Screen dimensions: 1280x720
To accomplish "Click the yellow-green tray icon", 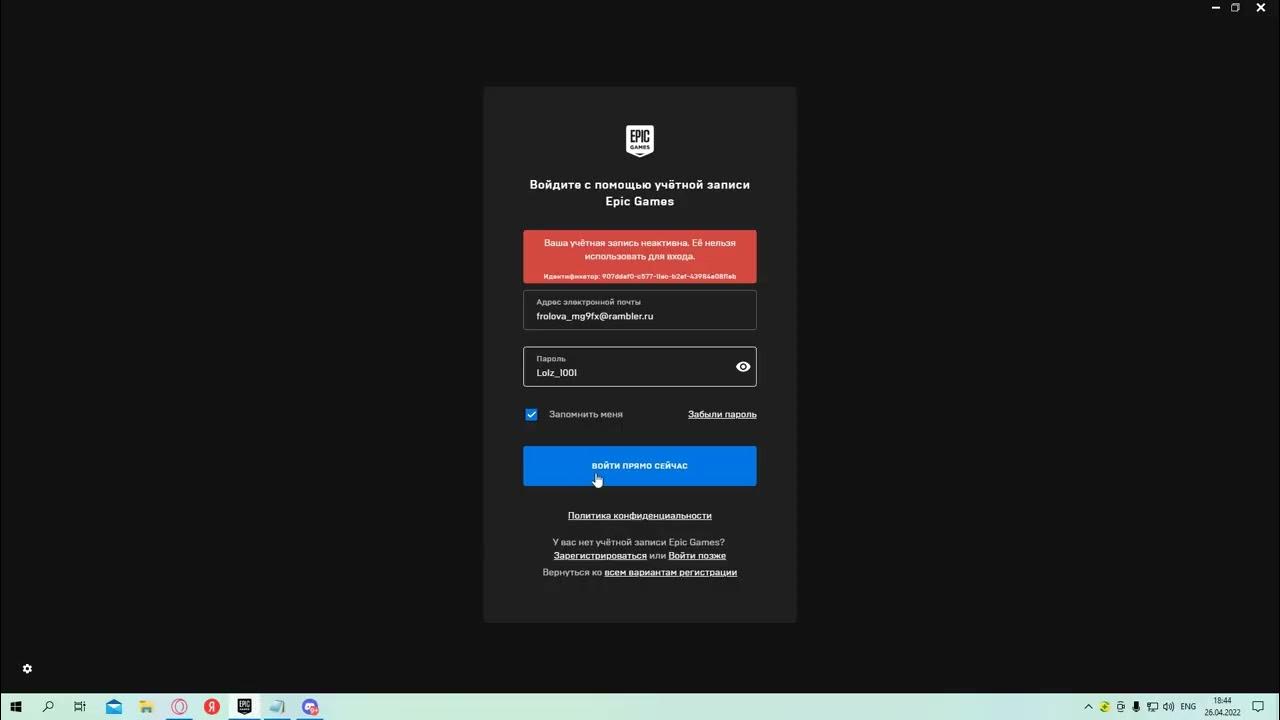I will pos(1106,707).
